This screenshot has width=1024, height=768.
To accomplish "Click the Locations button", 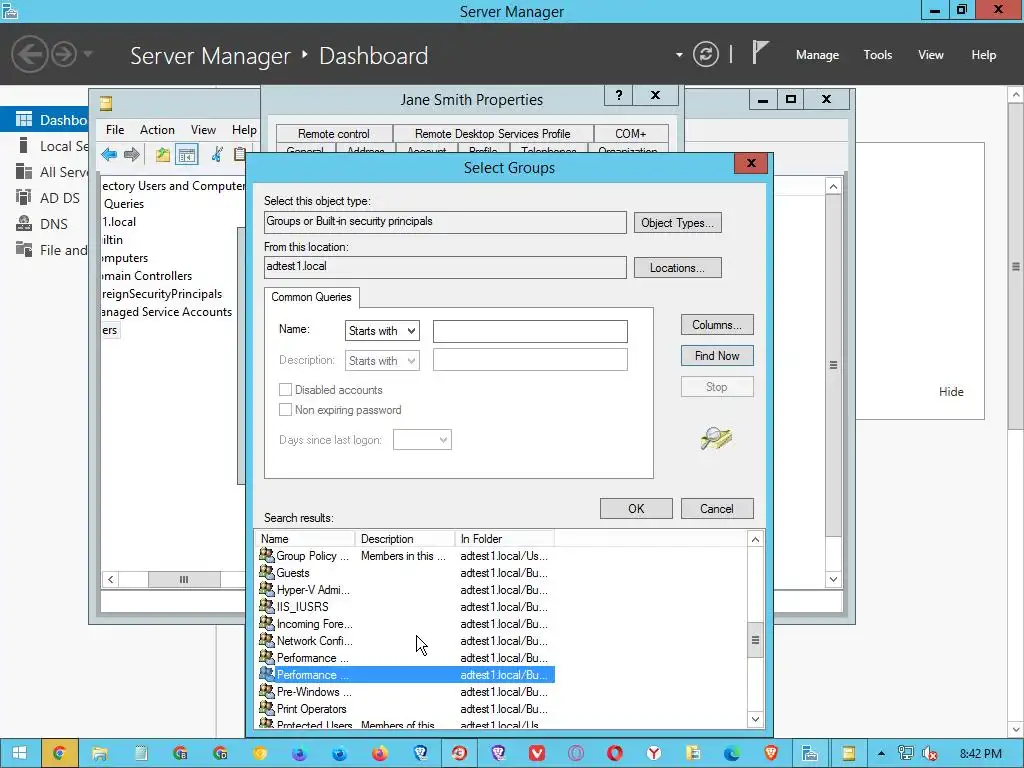I will pyautogui.click(x=677, y=268).
